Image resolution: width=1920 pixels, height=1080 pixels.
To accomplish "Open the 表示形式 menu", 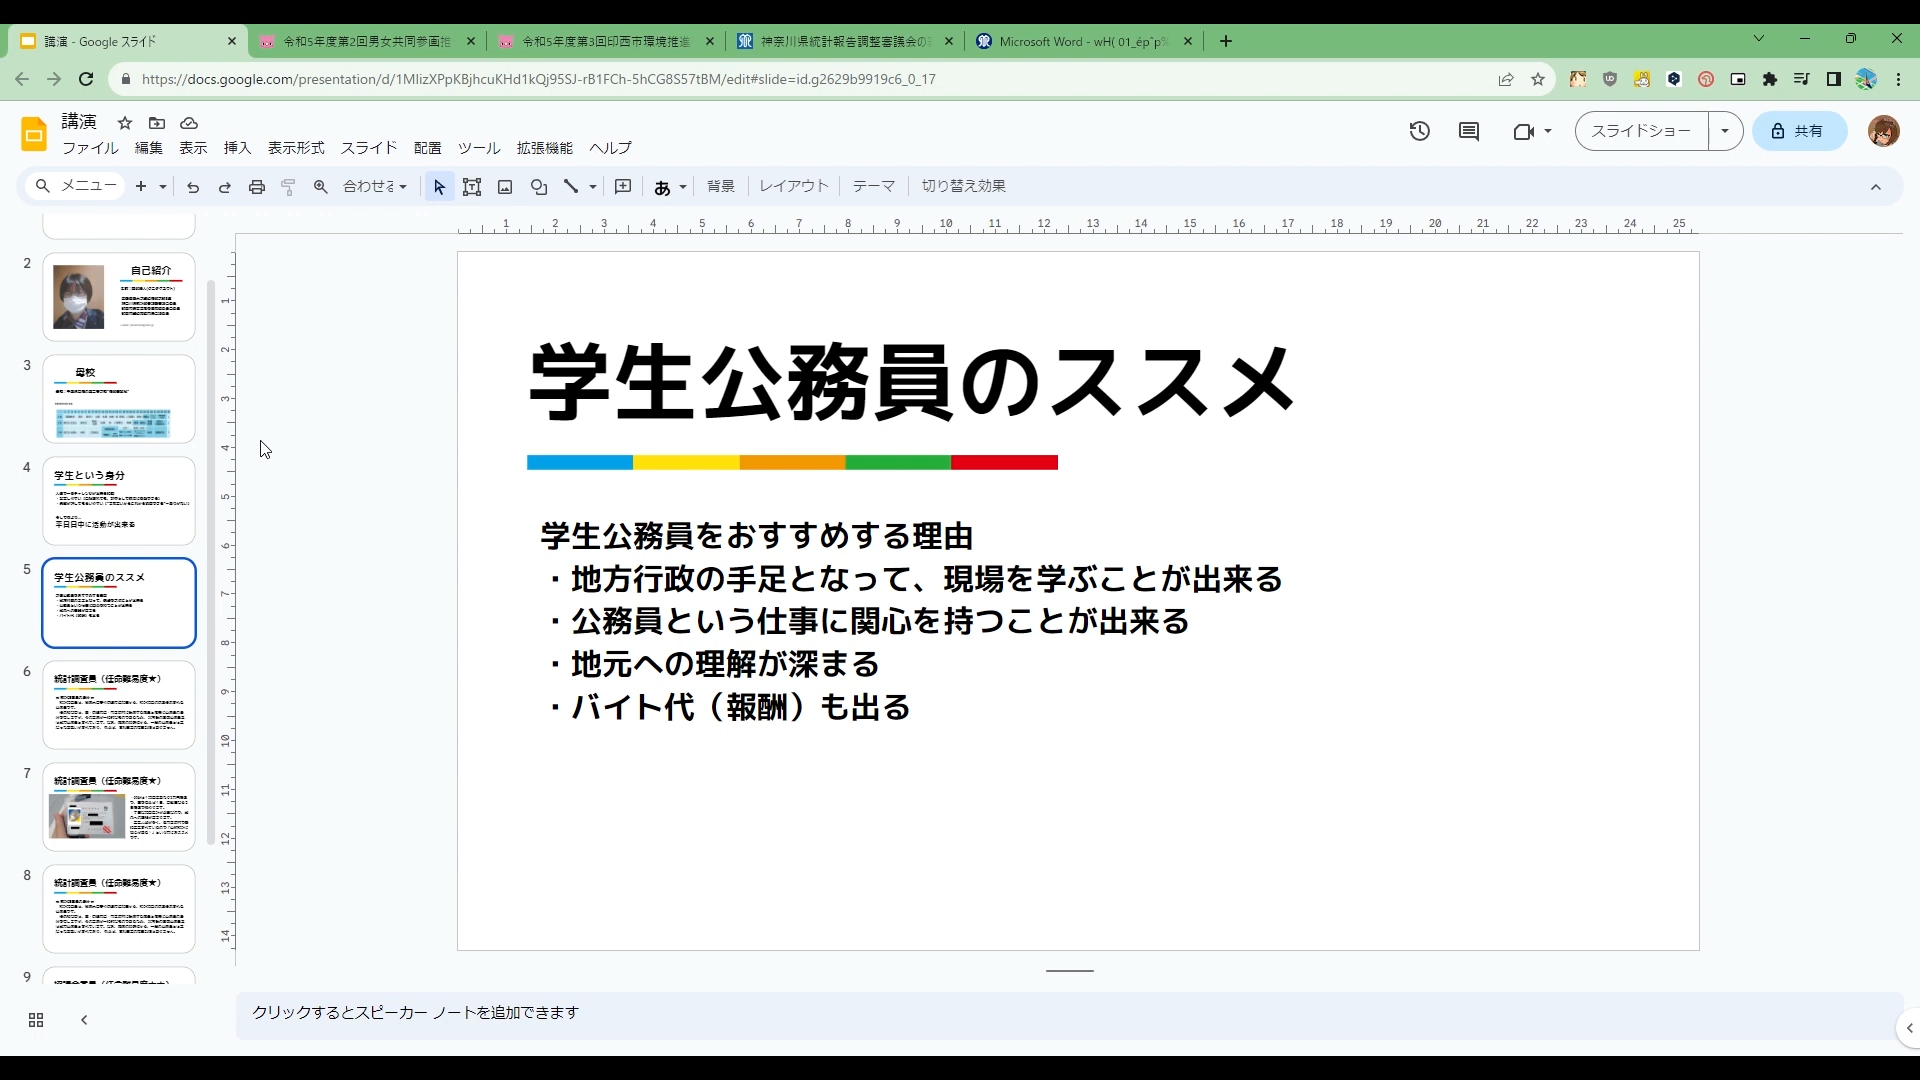I will [x=296, y=148].
